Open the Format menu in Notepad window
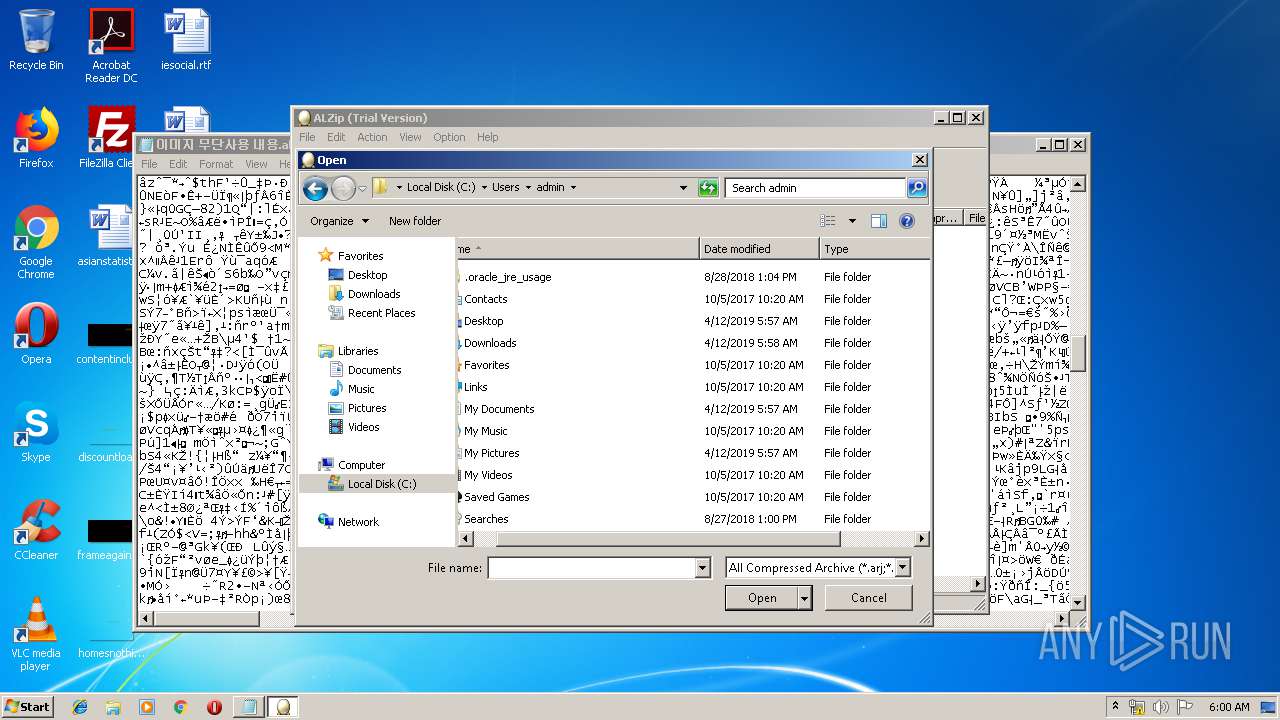The image size is (1280, 720). 215,164
